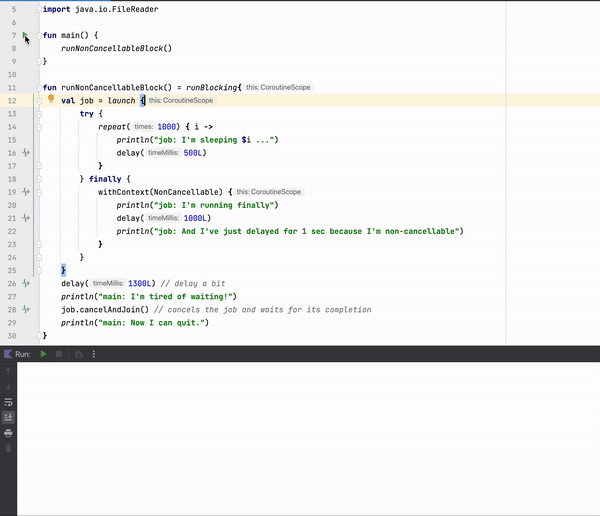Screen dimensions: 600x516
Task: Click the suspend call gutter icon on line 19
Action: point(25,191)
